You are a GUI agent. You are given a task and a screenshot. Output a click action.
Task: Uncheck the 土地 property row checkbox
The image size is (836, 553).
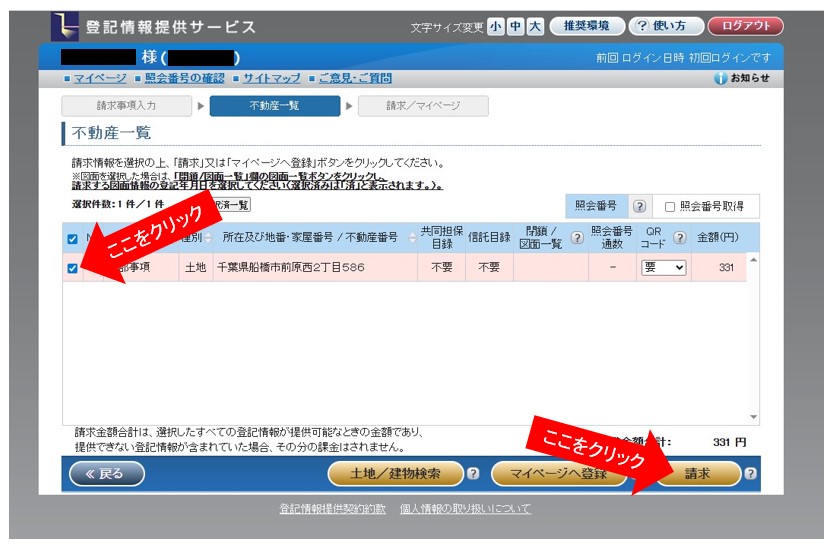(72, 268)
